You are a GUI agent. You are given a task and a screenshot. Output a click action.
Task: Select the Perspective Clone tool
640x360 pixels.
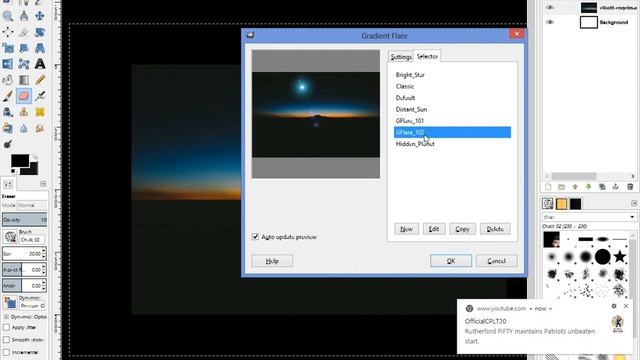point(8,128)
